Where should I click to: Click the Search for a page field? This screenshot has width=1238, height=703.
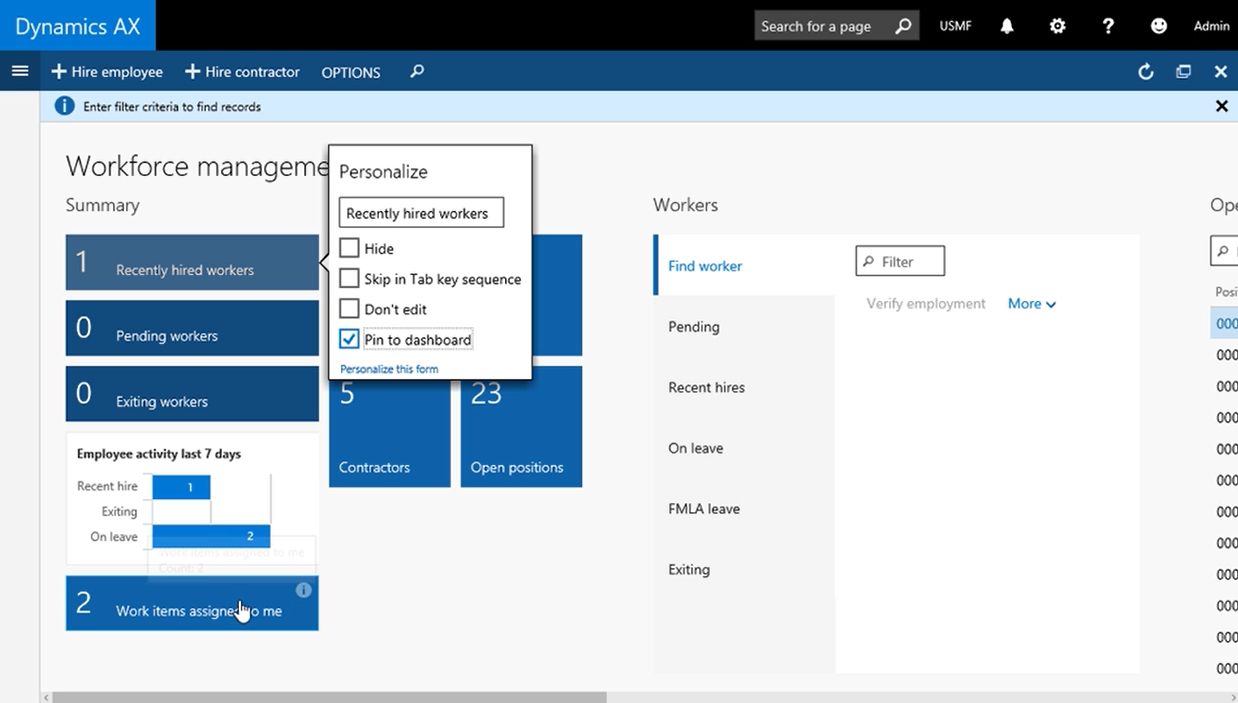tap(823, 26)
